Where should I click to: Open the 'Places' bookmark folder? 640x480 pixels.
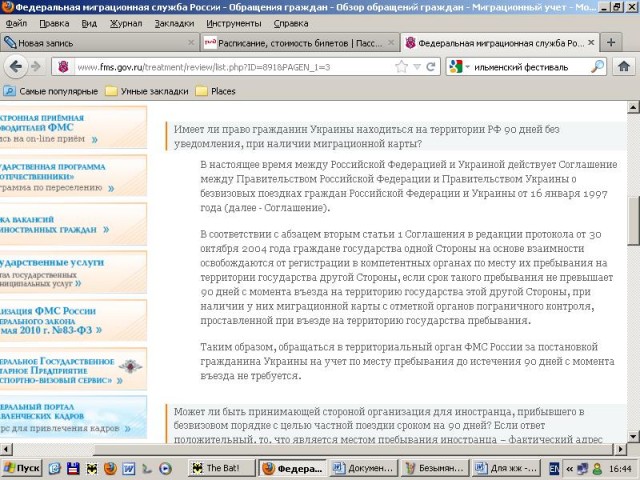[x=216, y=91]
